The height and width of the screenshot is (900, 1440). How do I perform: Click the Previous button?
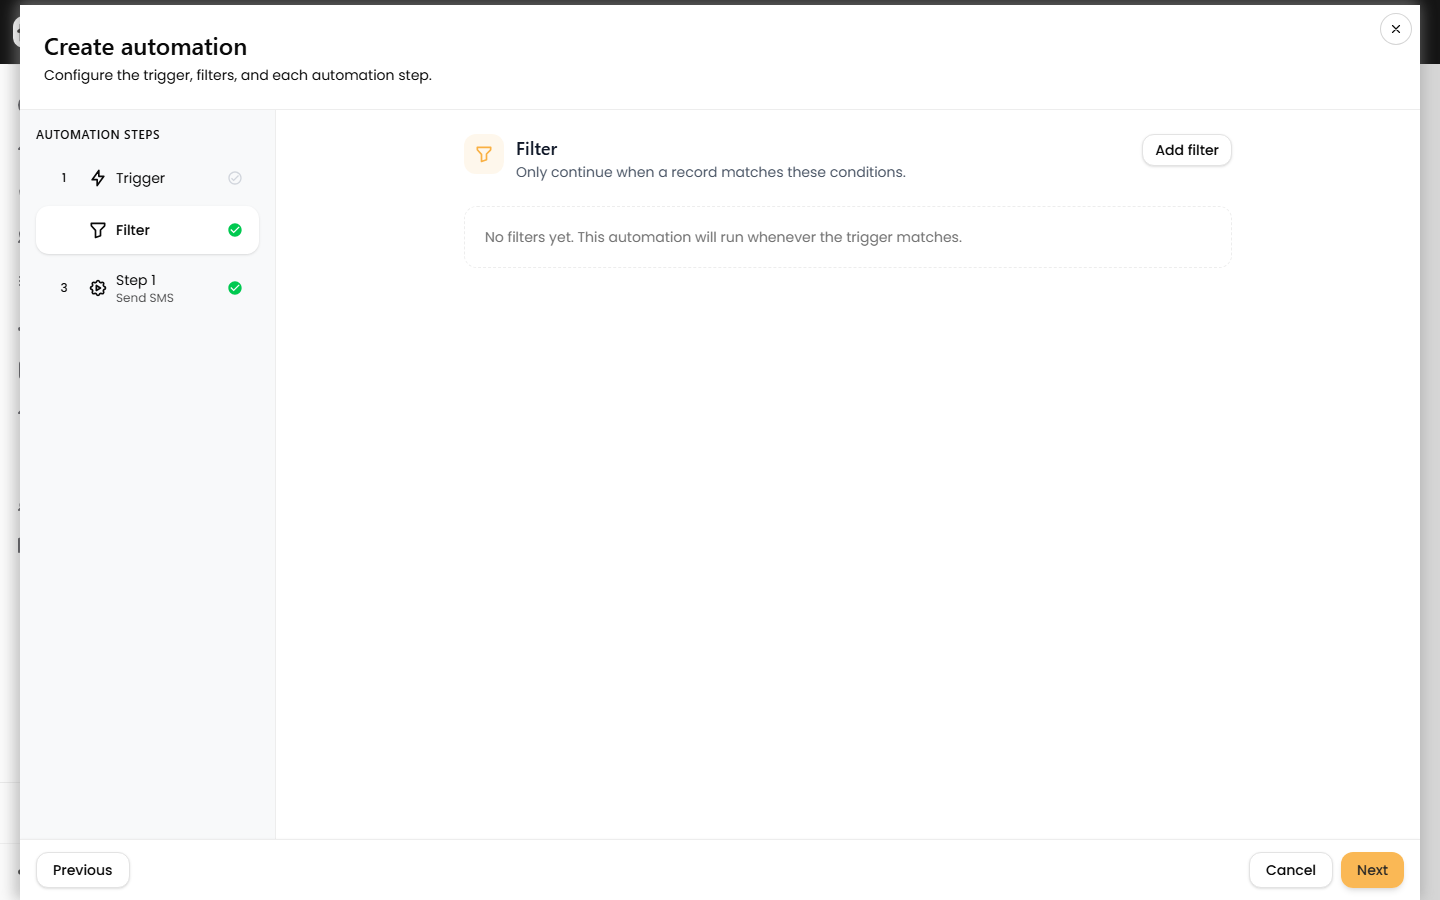click(x=83, y=870)
